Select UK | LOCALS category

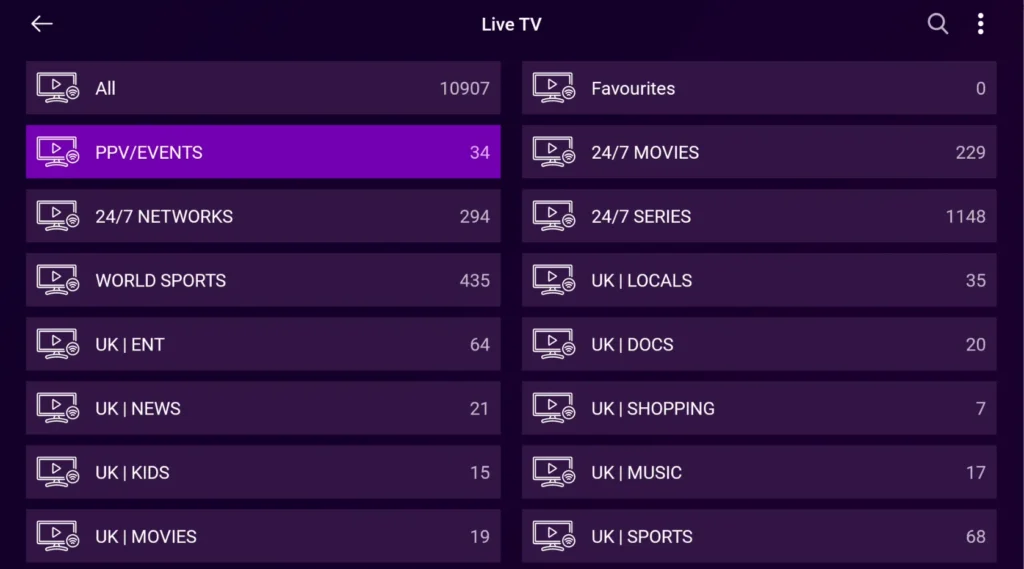759,280
